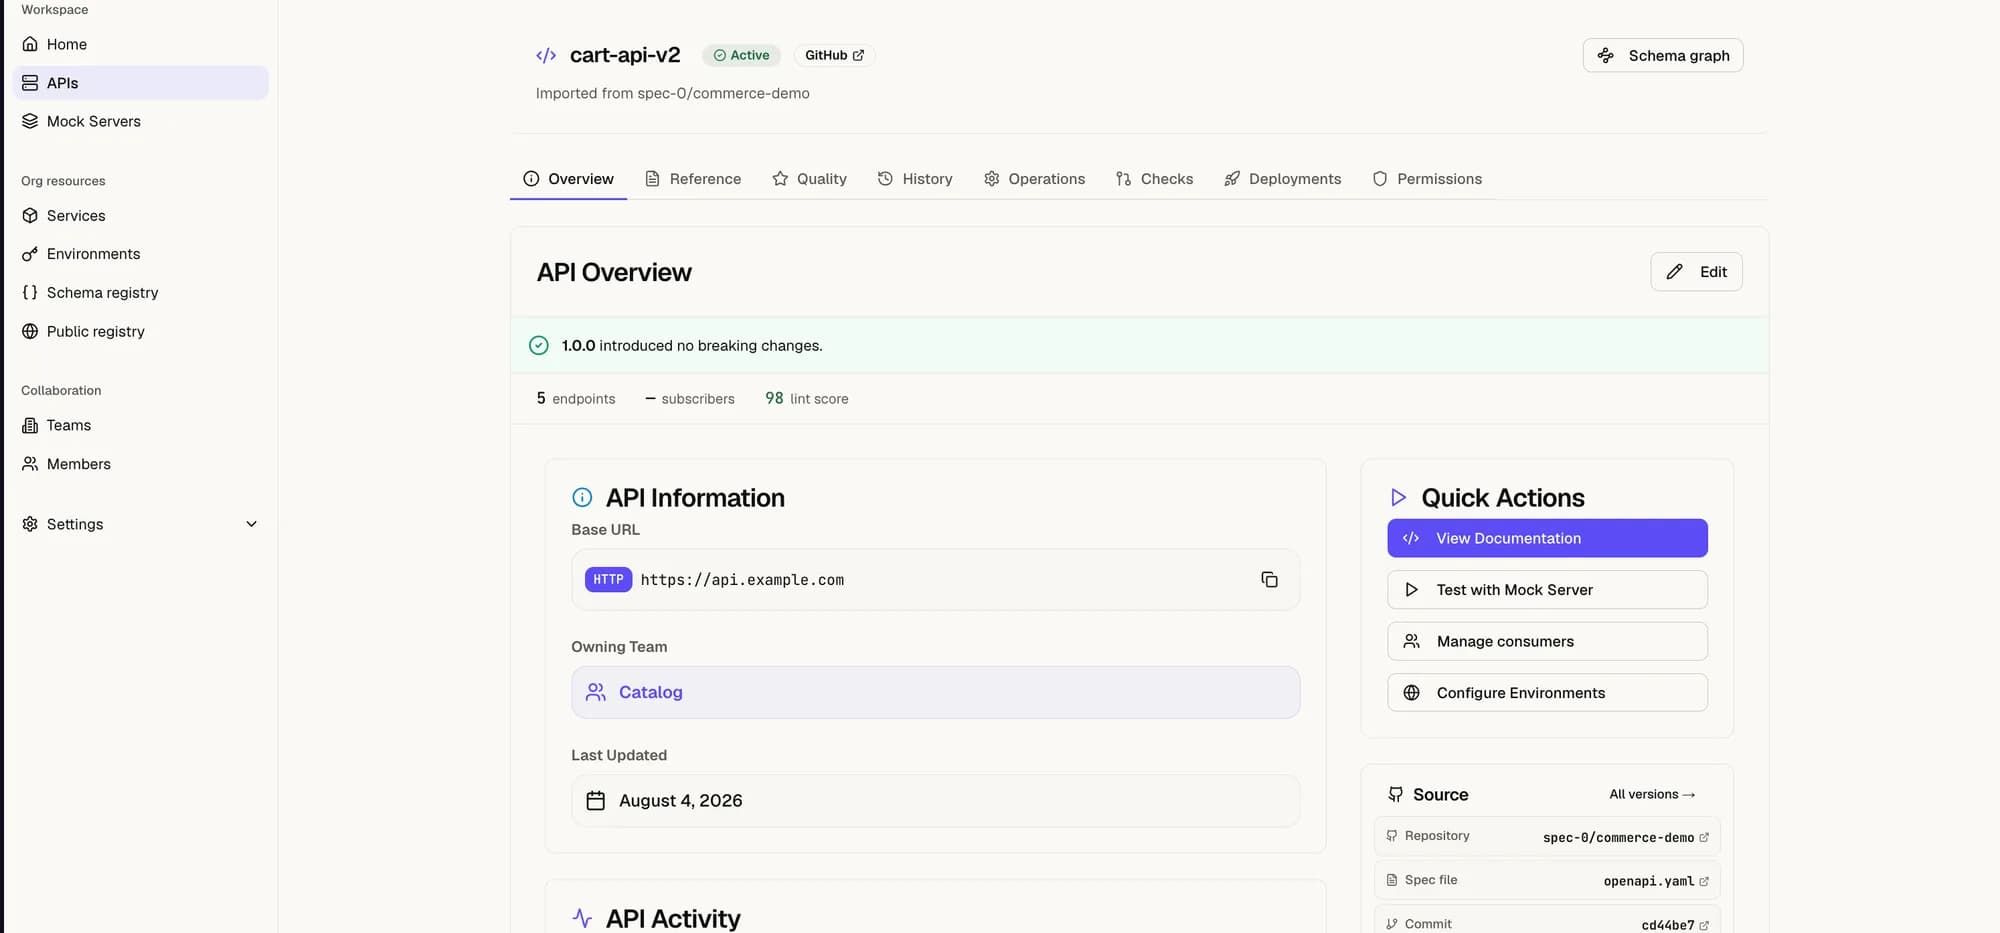
Task: Open APIs in the sidebar
Action: tap(141, 83)
